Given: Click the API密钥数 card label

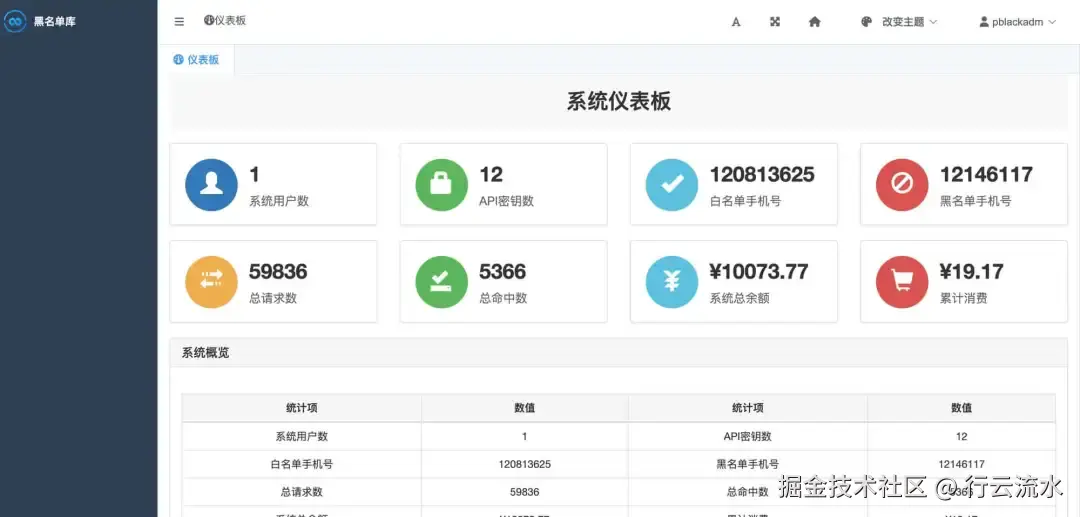Looking at the screenshot, I should click(506, 201).
